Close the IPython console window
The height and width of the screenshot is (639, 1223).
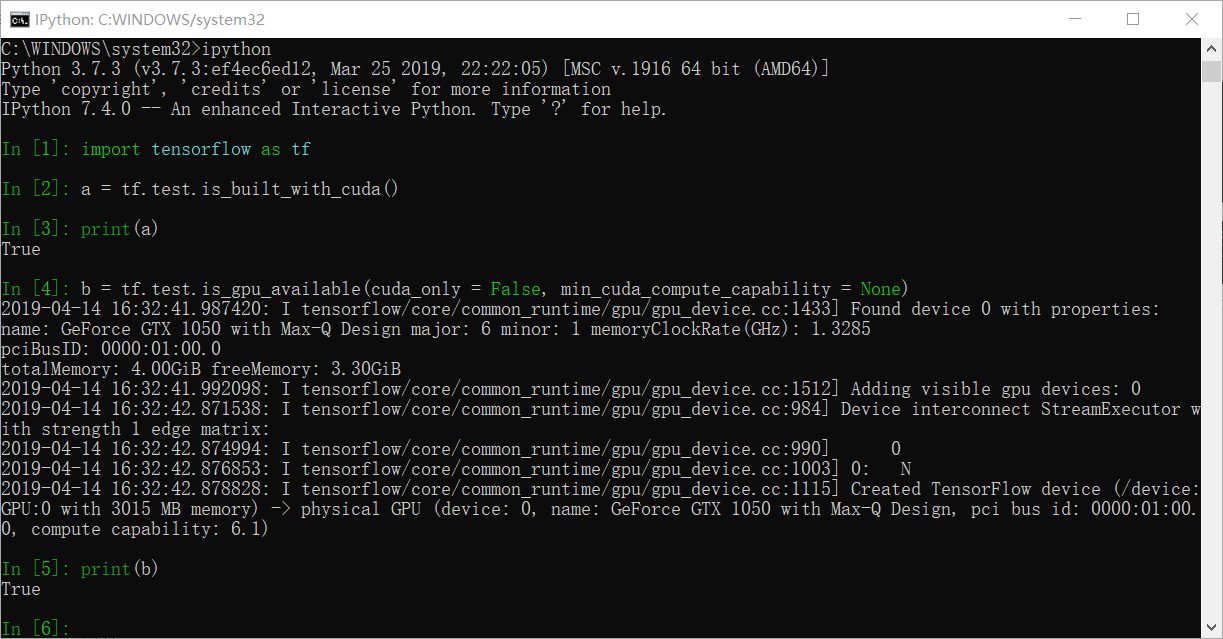pos(1192,19)
